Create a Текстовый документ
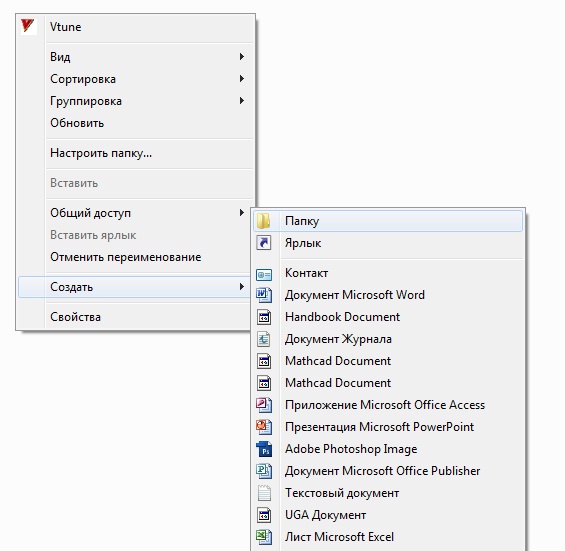565x551 pixels. pos(388,493)
